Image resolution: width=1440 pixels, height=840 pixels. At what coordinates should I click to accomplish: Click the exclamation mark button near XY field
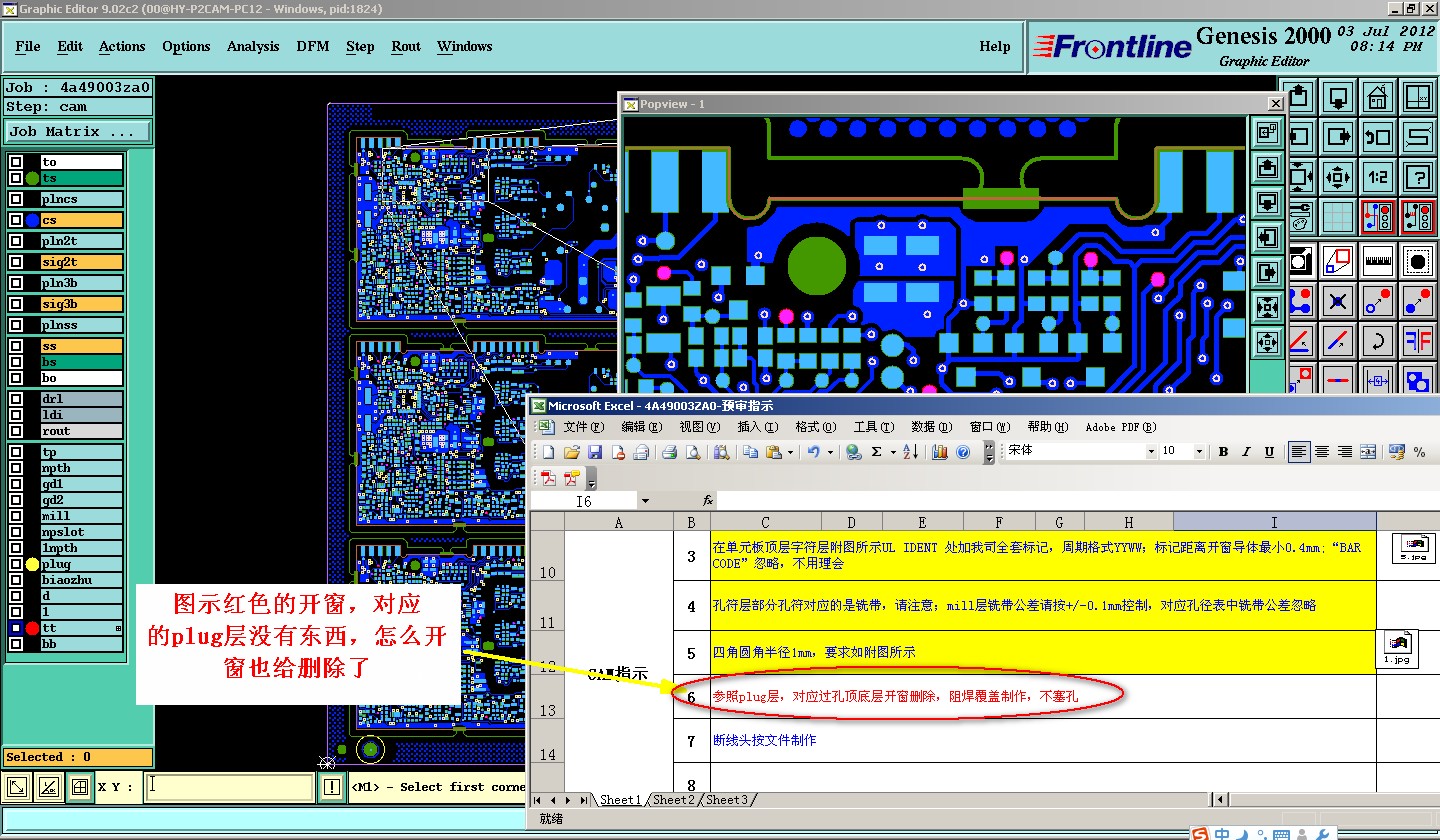[332, 787]
